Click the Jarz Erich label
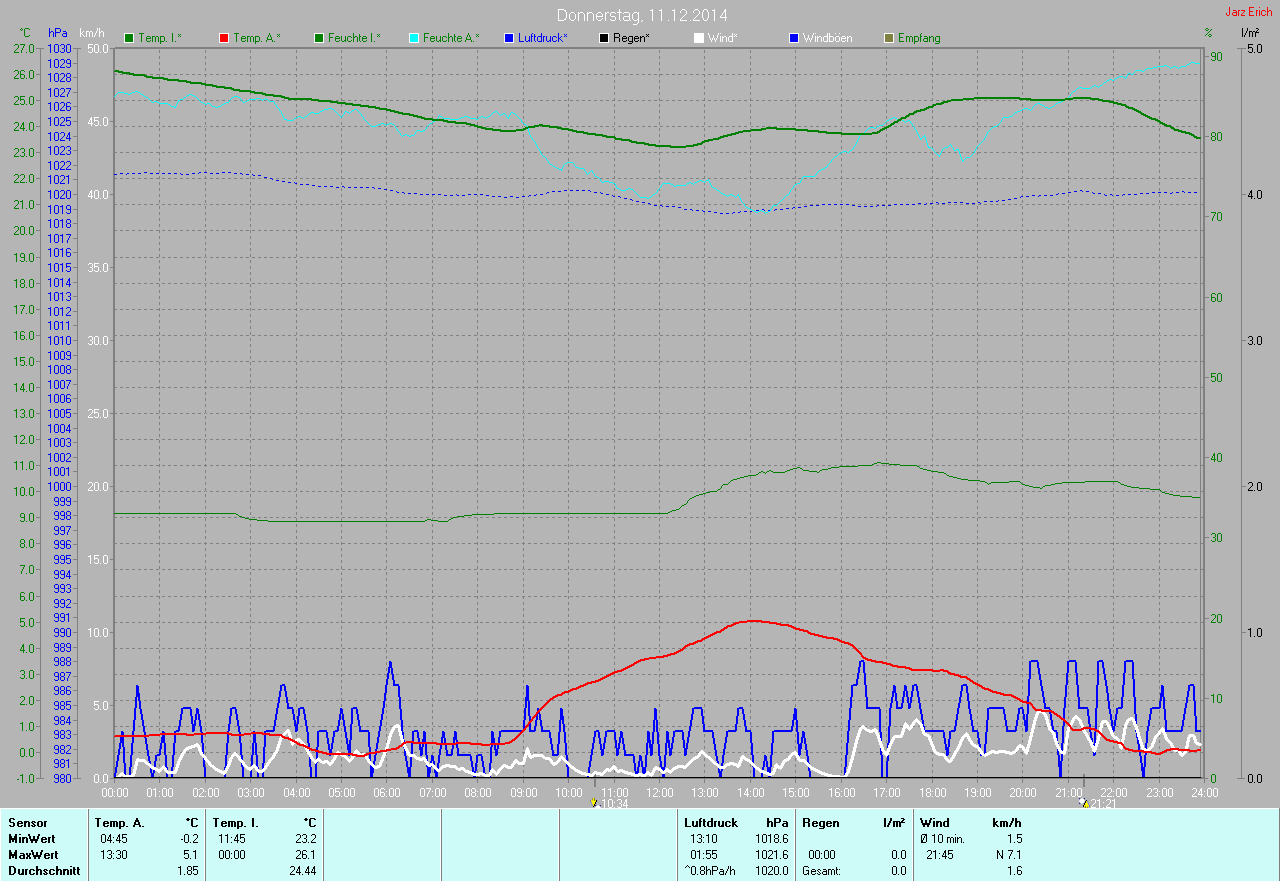Viewport: 1280px width, 881px height. tap(1248, 12)
